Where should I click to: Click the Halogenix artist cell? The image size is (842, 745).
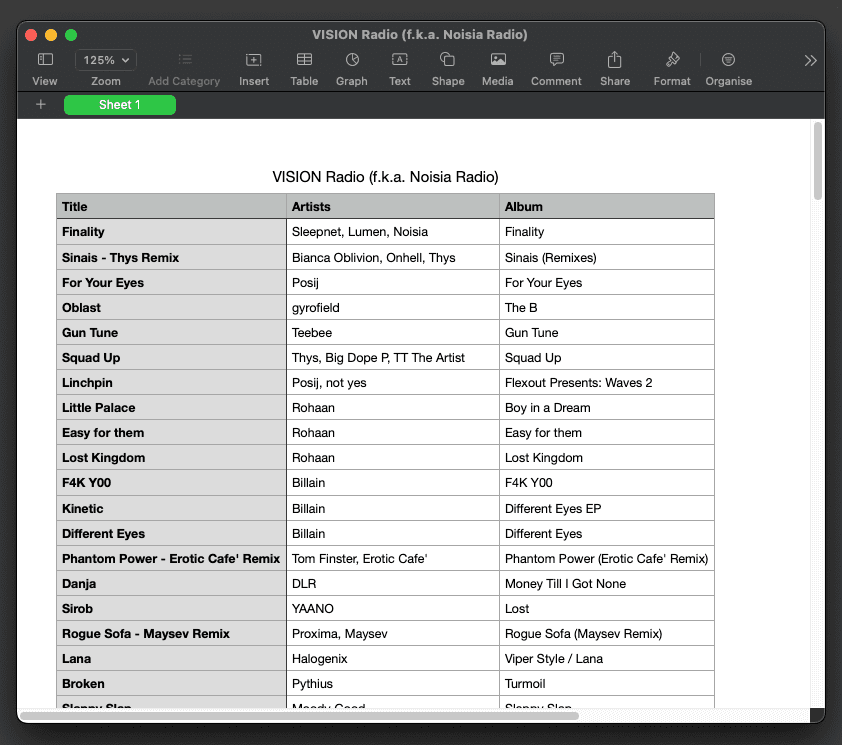[x=393, y=659]
